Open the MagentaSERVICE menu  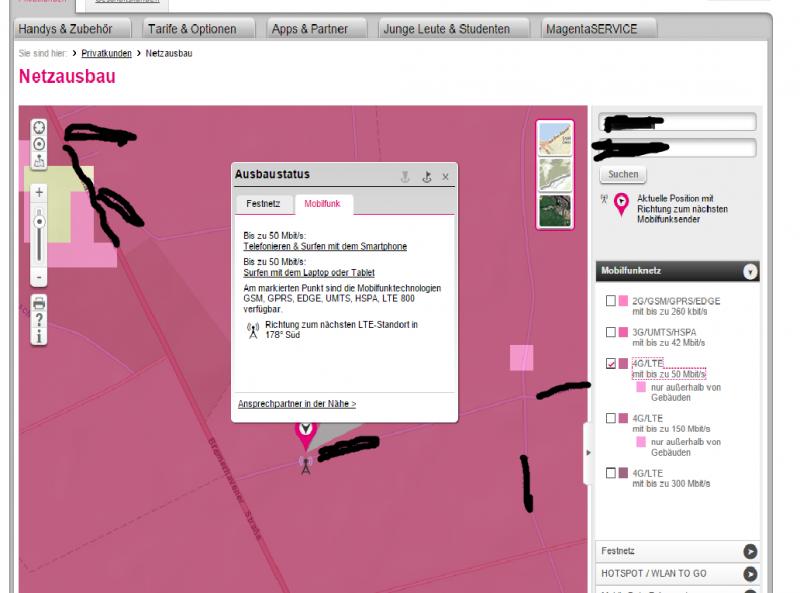pos(598,29)
